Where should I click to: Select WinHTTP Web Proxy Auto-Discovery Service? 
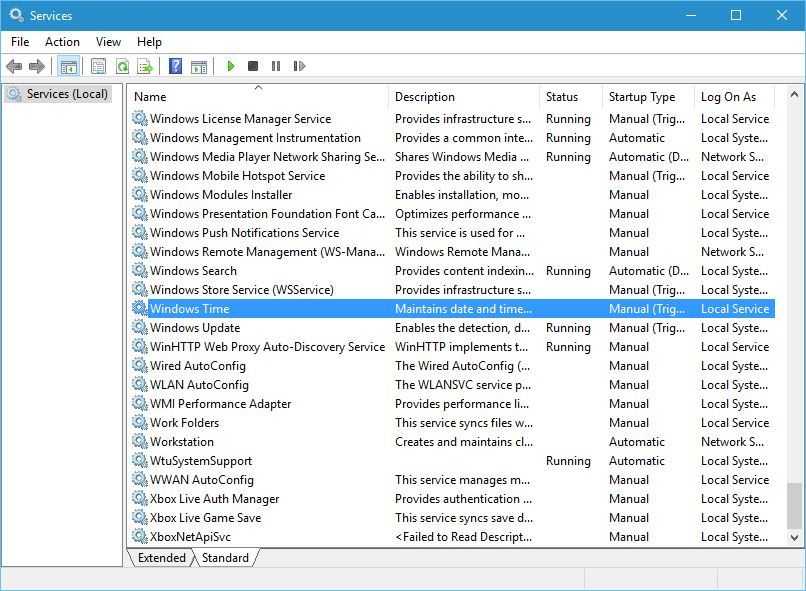click(x=452, y=347)
